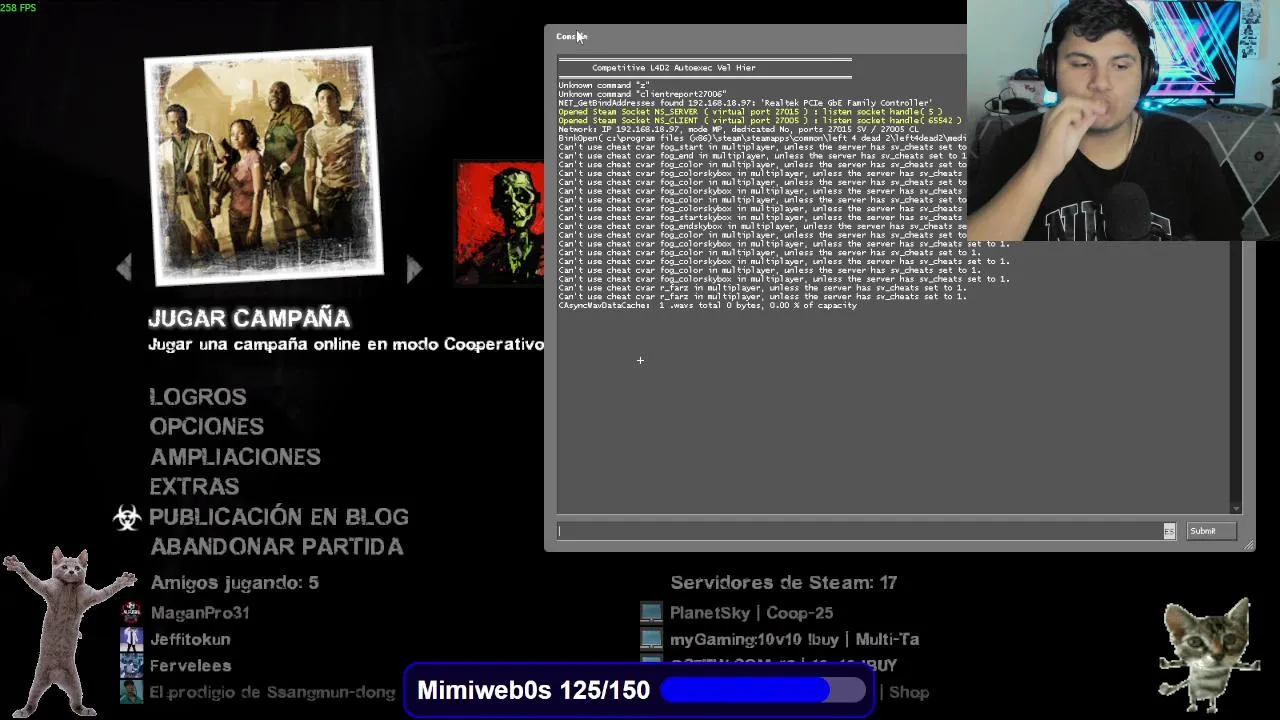Click Jeffitokun avatar icon
1280x720 pixels.
(131, 638)
